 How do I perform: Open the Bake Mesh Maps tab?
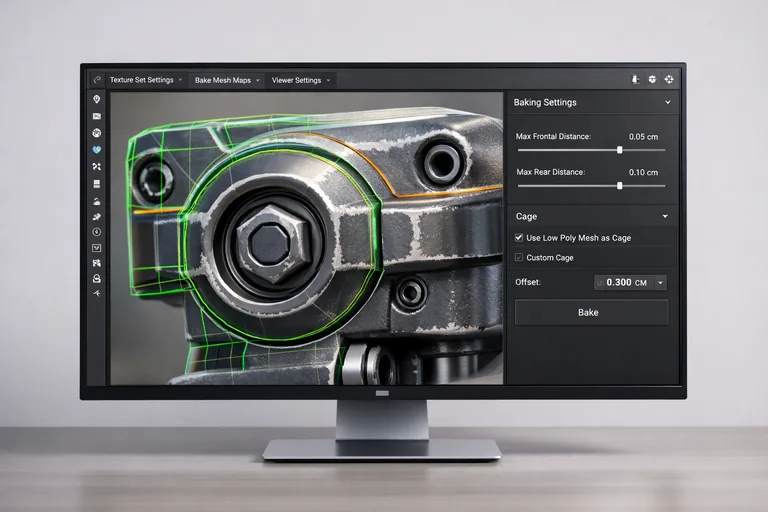(225, 80)
